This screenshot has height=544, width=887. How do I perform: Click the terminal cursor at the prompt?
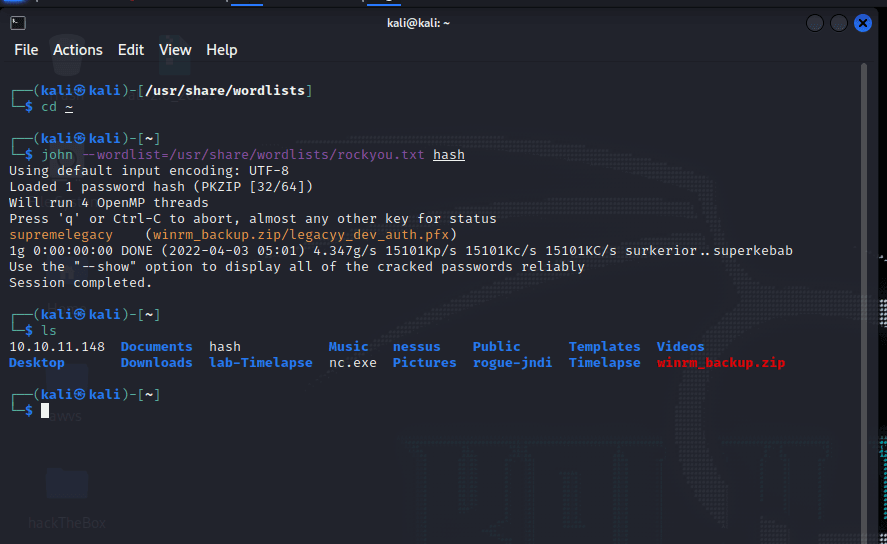pos(45,411)
